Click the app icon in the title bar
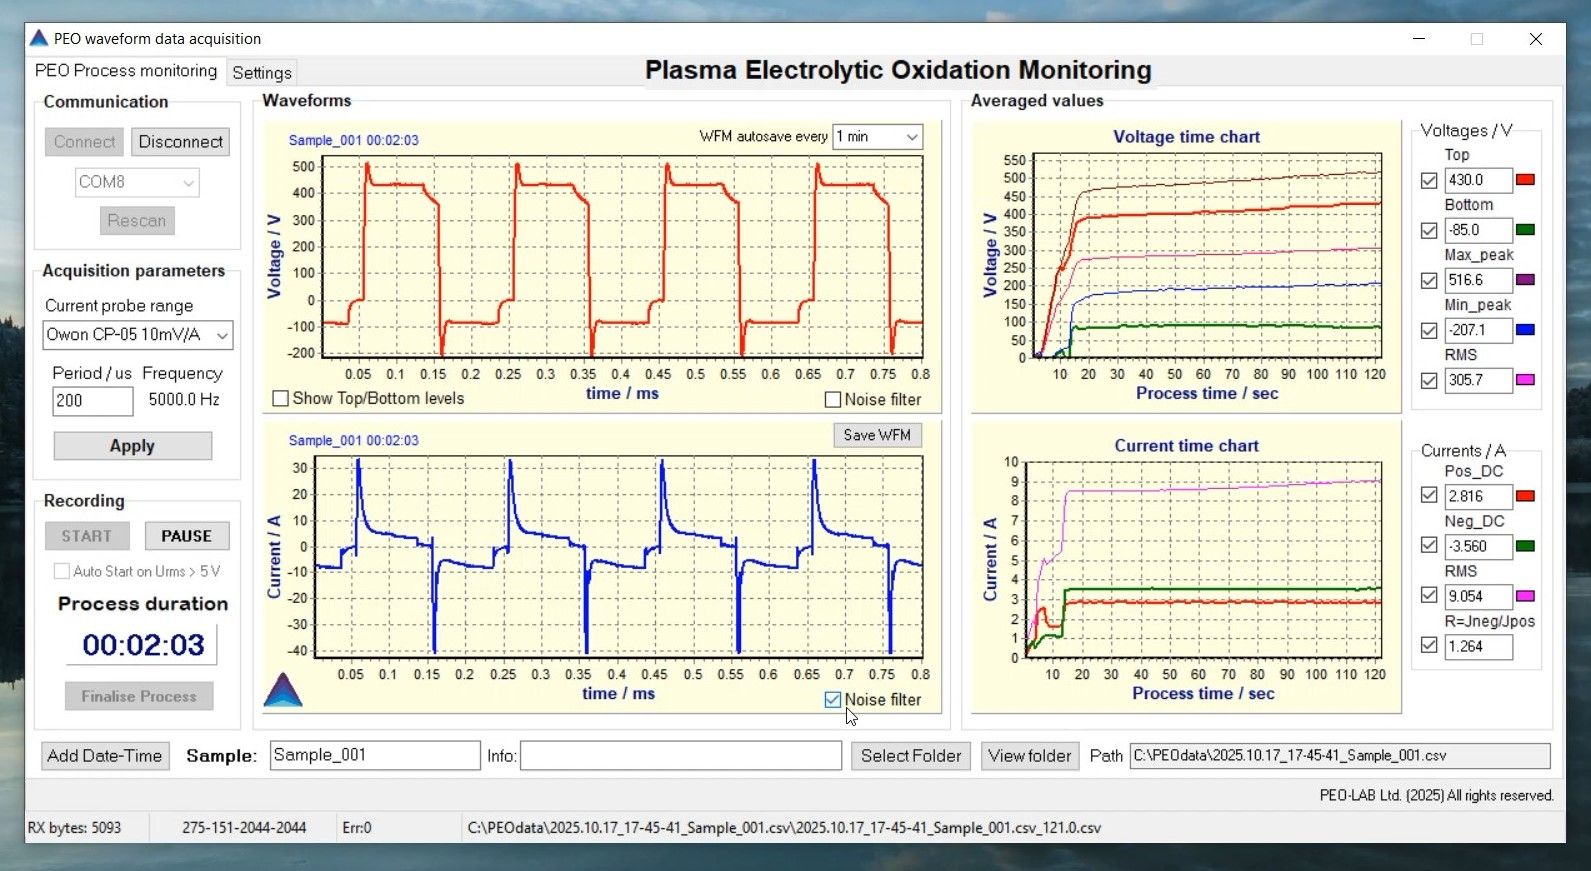The height and width of the screenshot is (871, 1591). [39, 39]
